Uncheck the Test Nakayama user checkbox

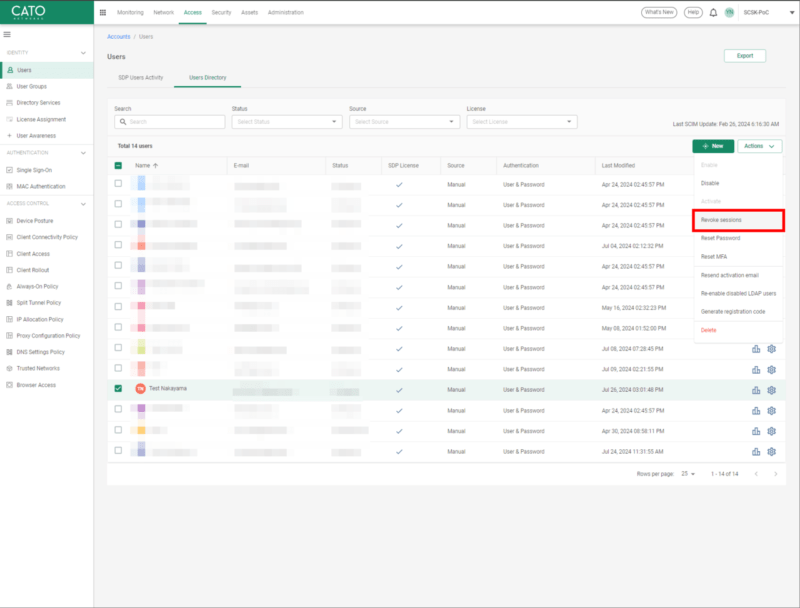[119, 389]
